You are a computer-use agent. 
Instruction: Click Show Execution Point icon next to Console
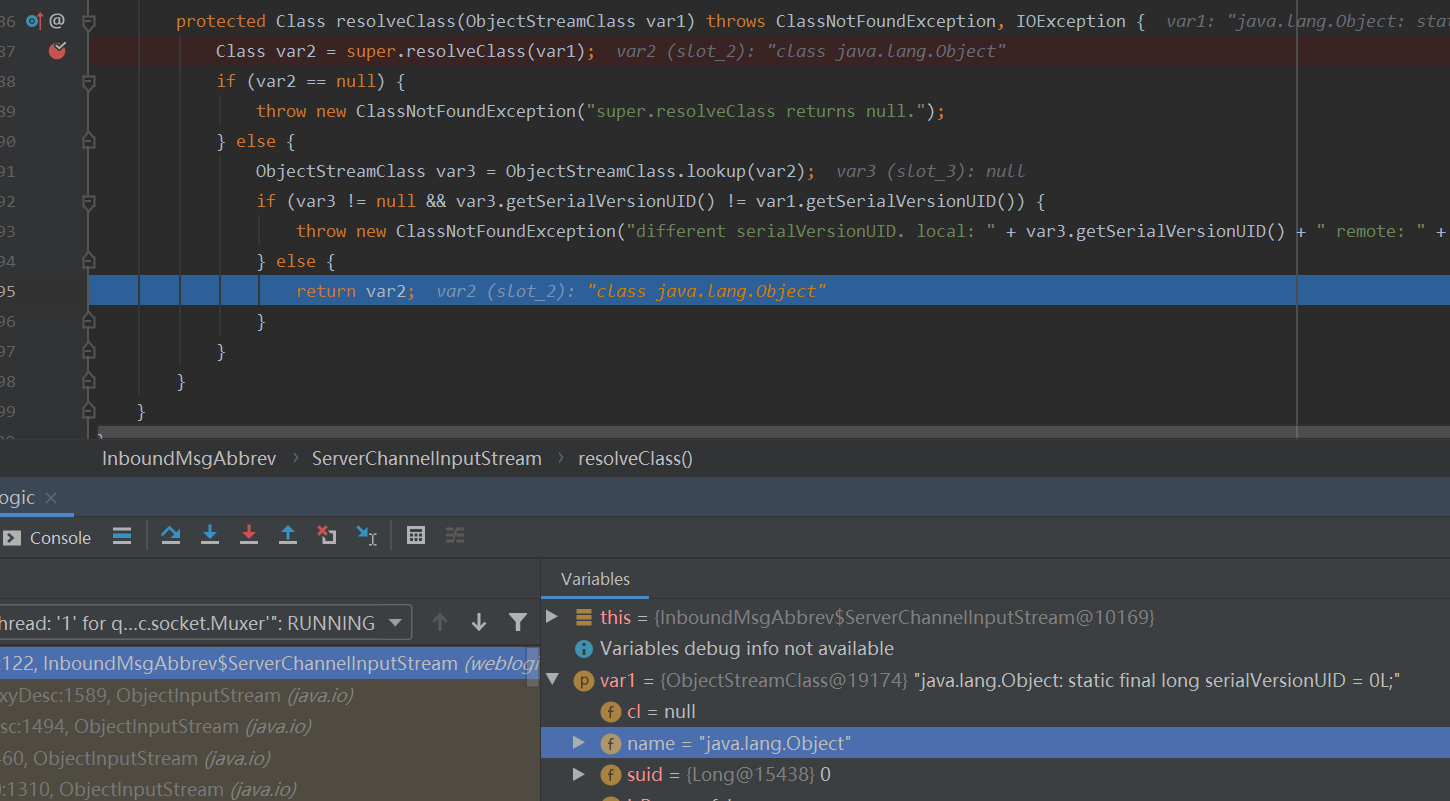point(122,536)
